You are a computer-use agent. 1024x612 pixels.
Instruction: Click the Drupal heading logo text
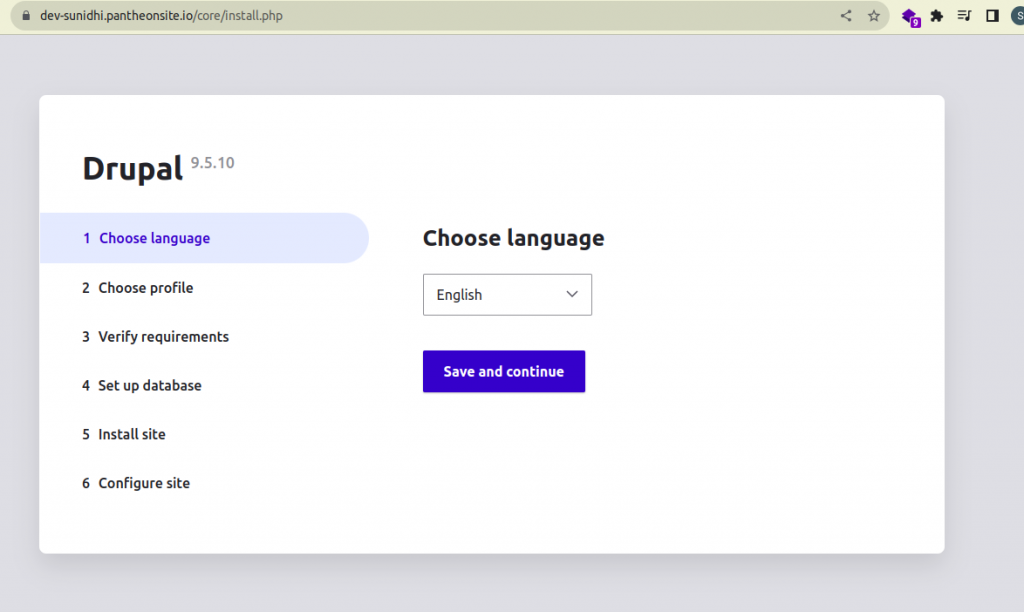[132, 169]
